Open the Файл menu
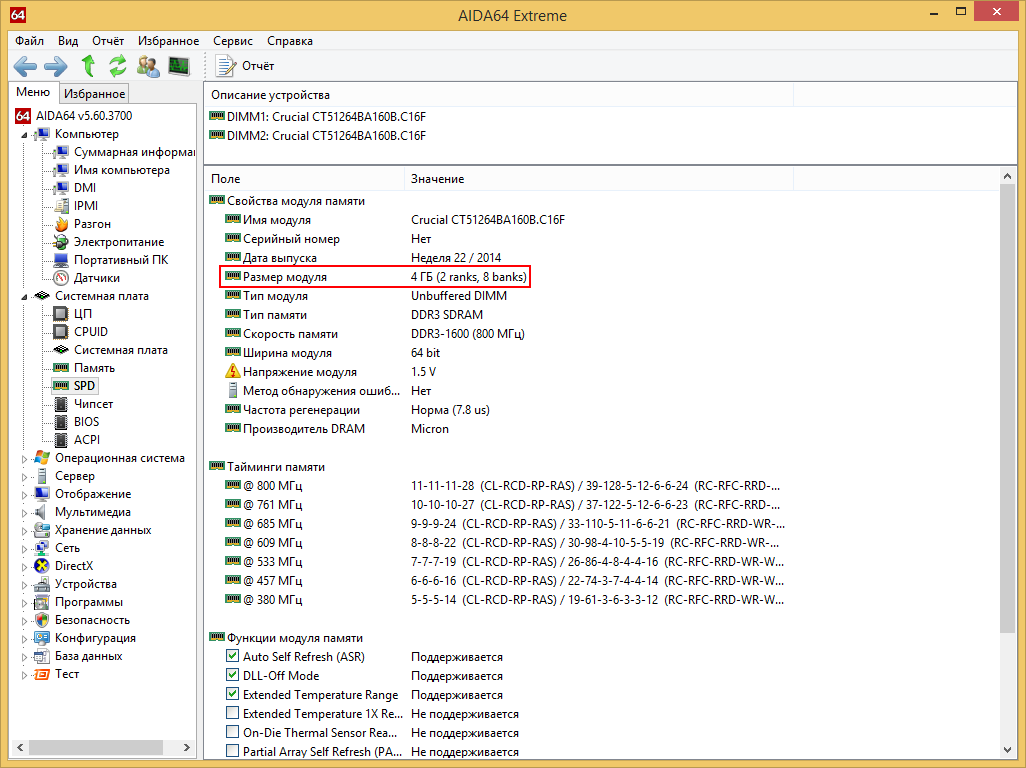 tap(29, 41)
